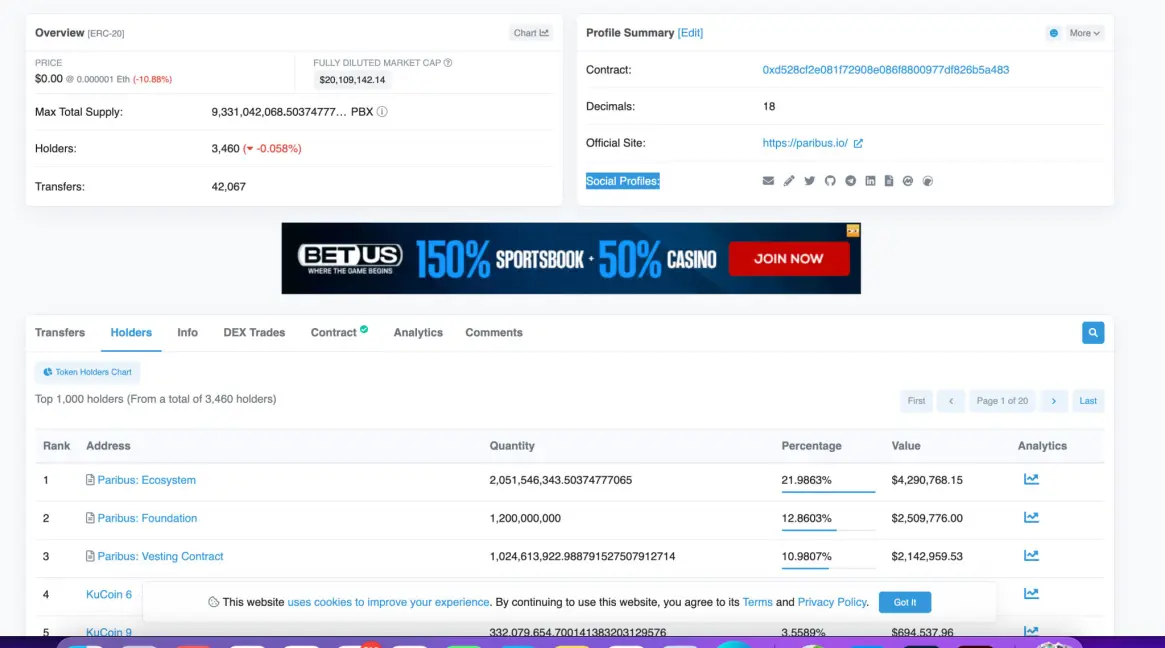Click the $20,109,142.14 market cap value
Screen dimensions: 1165x648
tap(352, 80)
